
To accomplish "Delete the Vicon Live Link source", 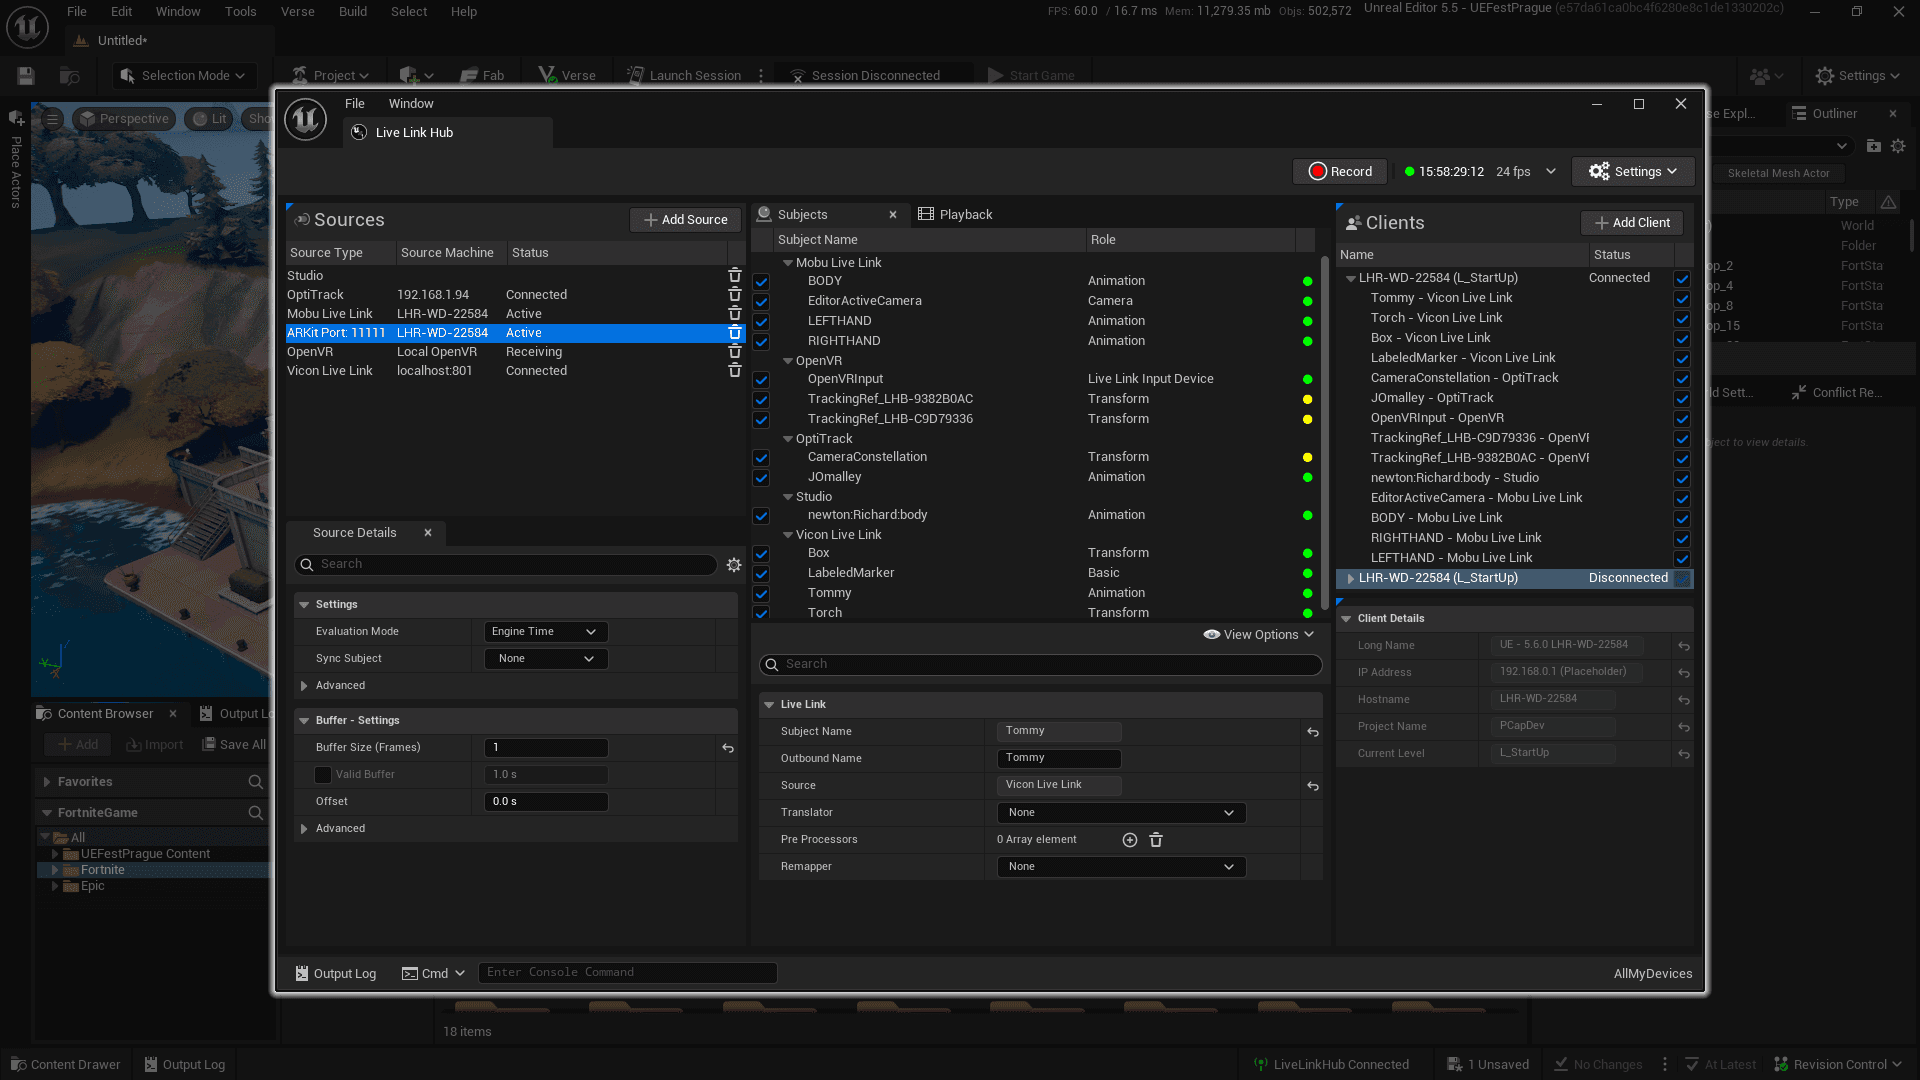I will click(735, 371).
